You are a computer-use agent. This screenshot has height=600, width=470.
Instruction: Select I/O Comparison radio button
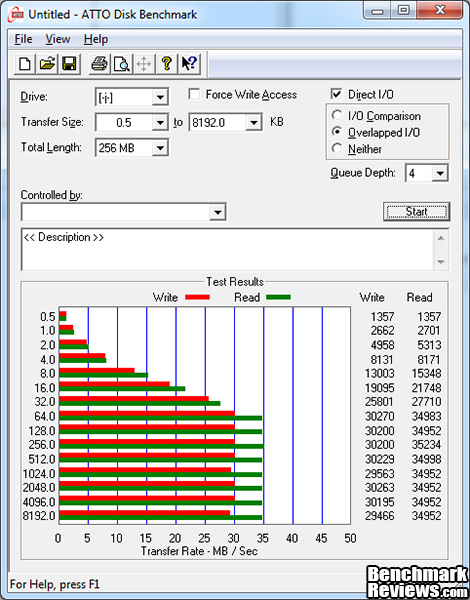337,115
